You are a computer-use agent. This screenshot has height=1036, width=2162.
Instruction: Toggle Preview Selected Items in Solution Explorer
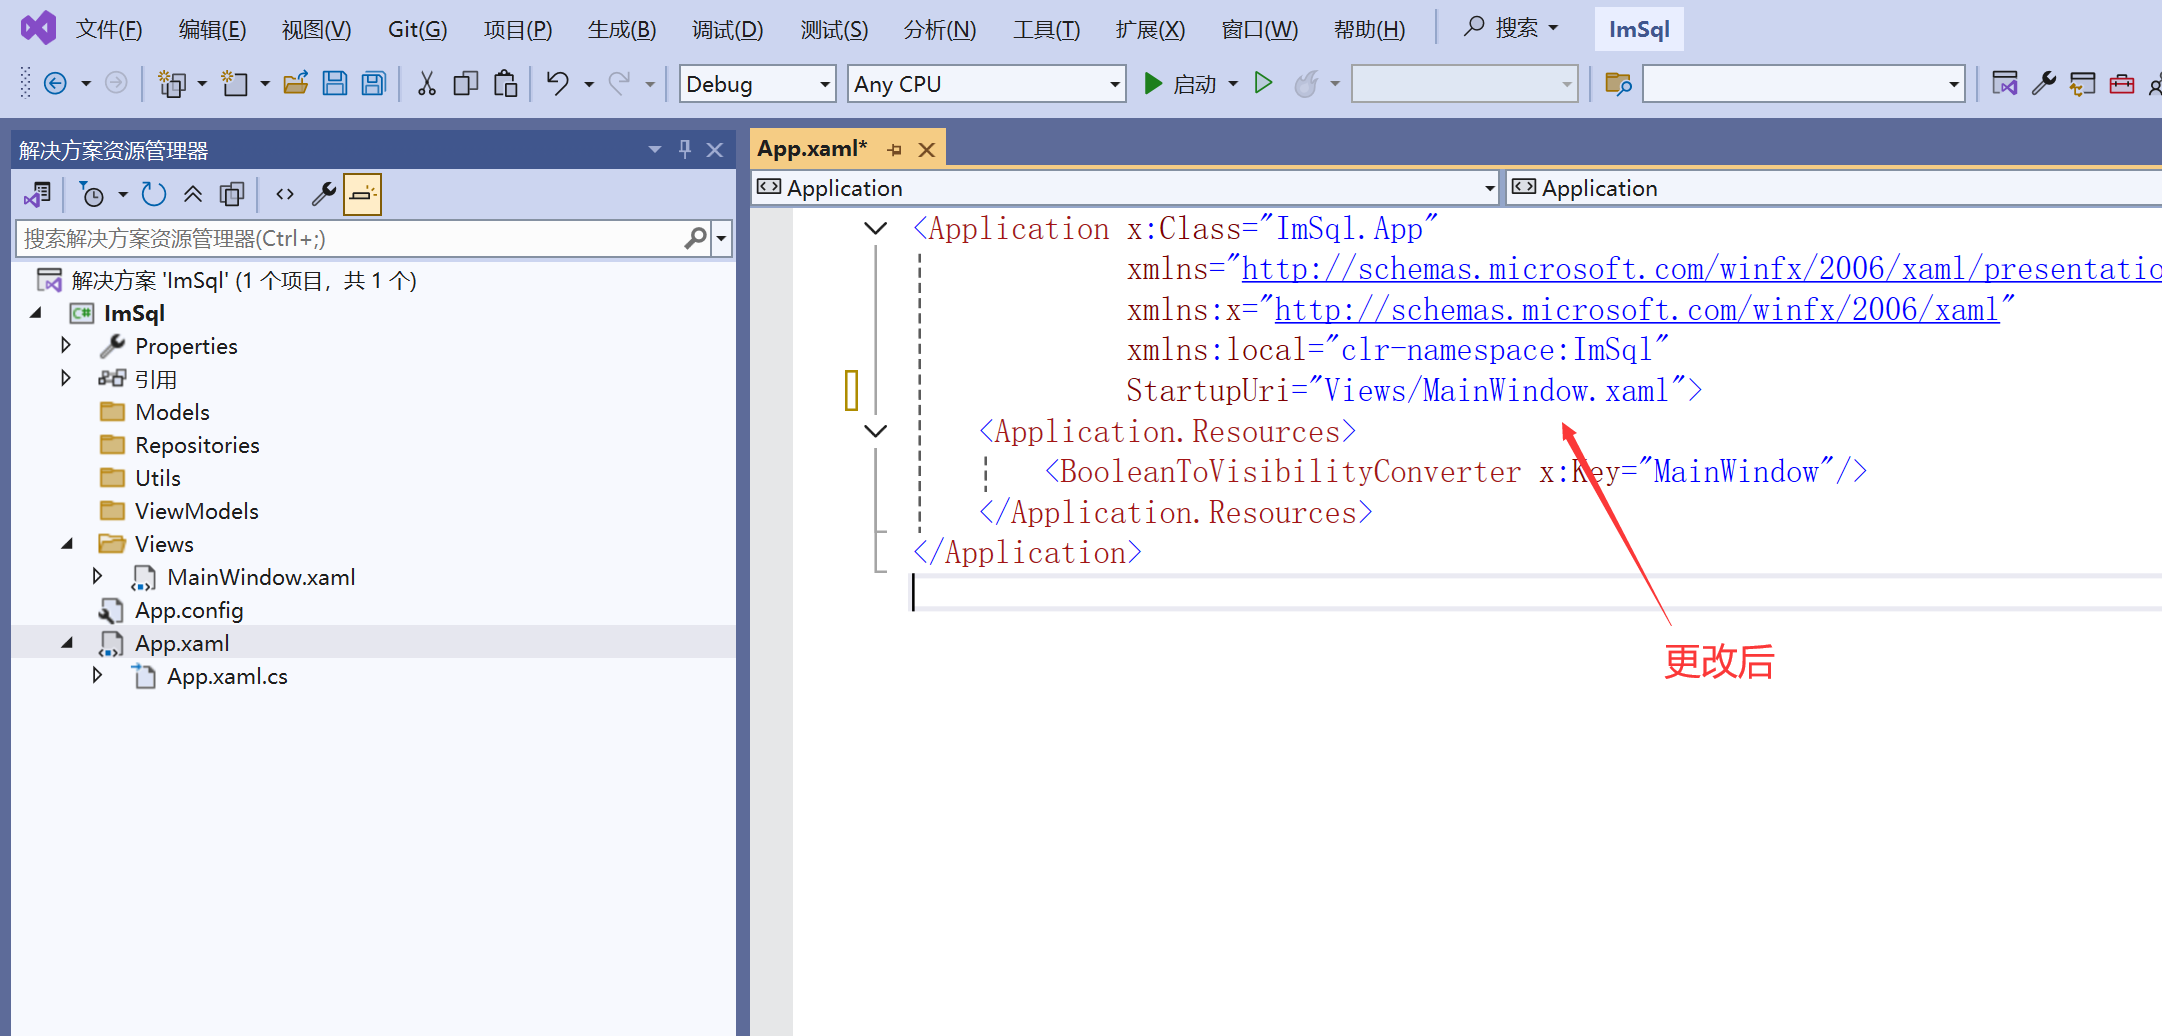click(x=362, y=193)
